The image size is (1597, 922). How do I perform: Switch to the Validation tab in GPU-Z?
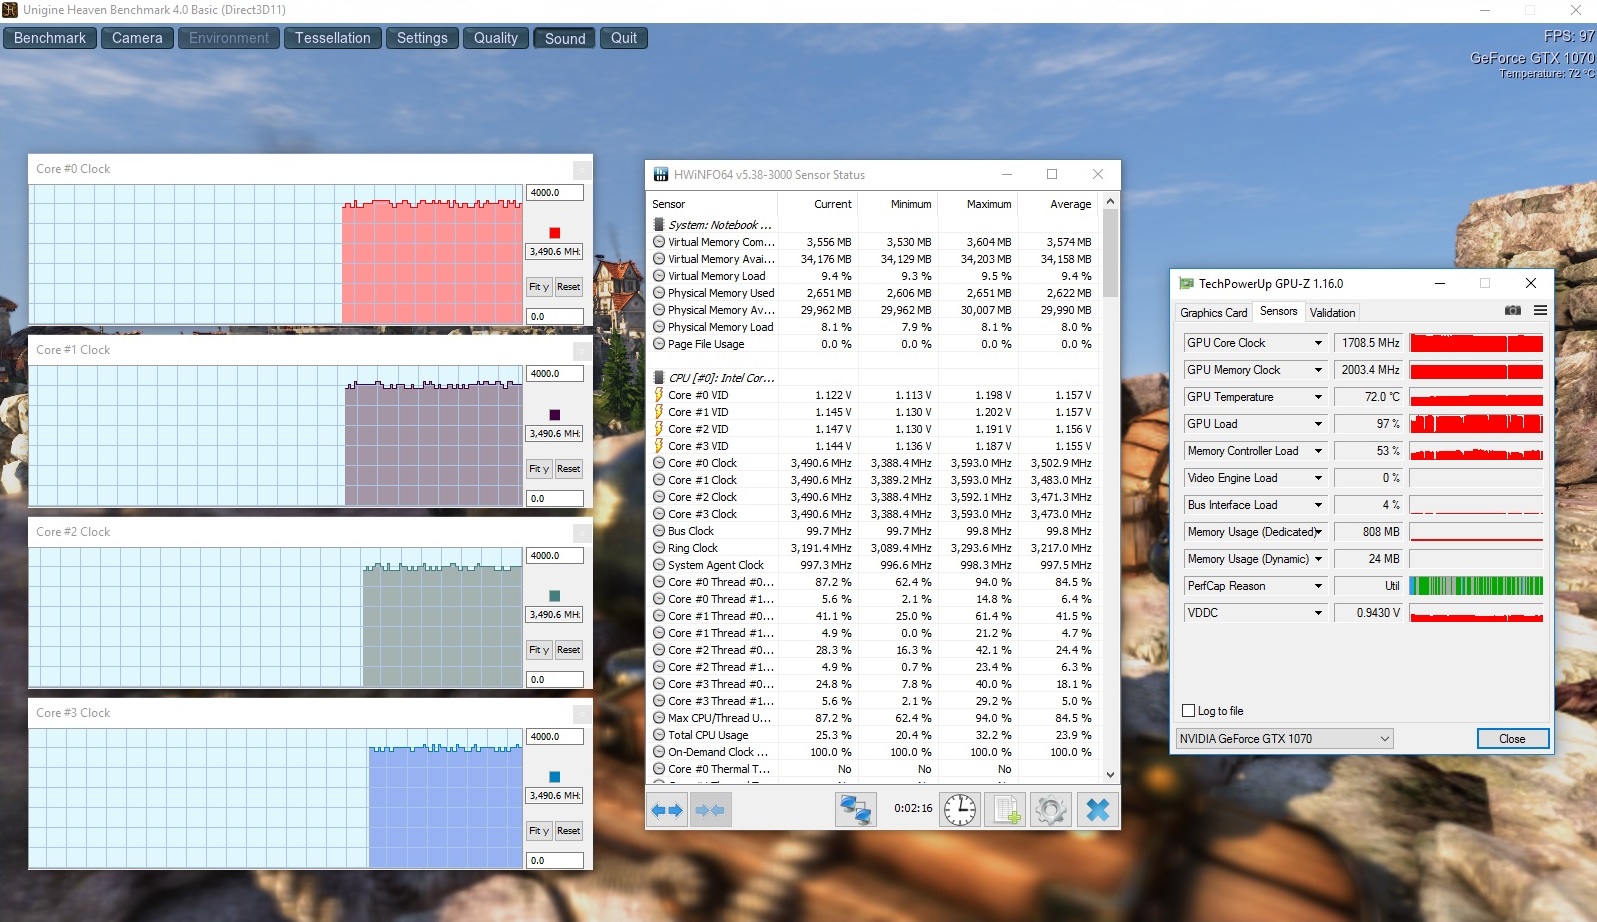pyautogui.click(x=1332, y=313)
